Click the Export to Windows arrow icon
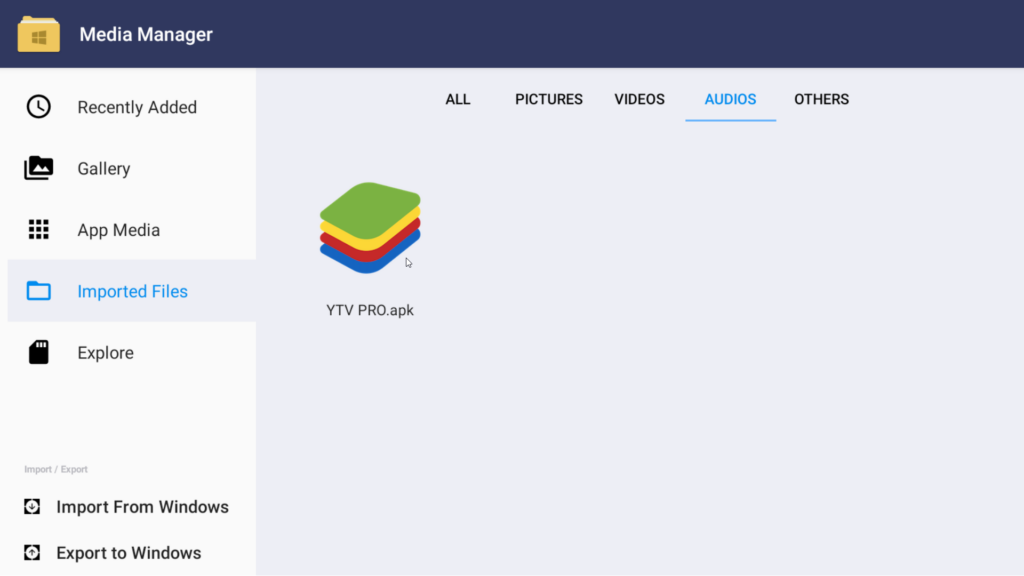 (32, 552)
